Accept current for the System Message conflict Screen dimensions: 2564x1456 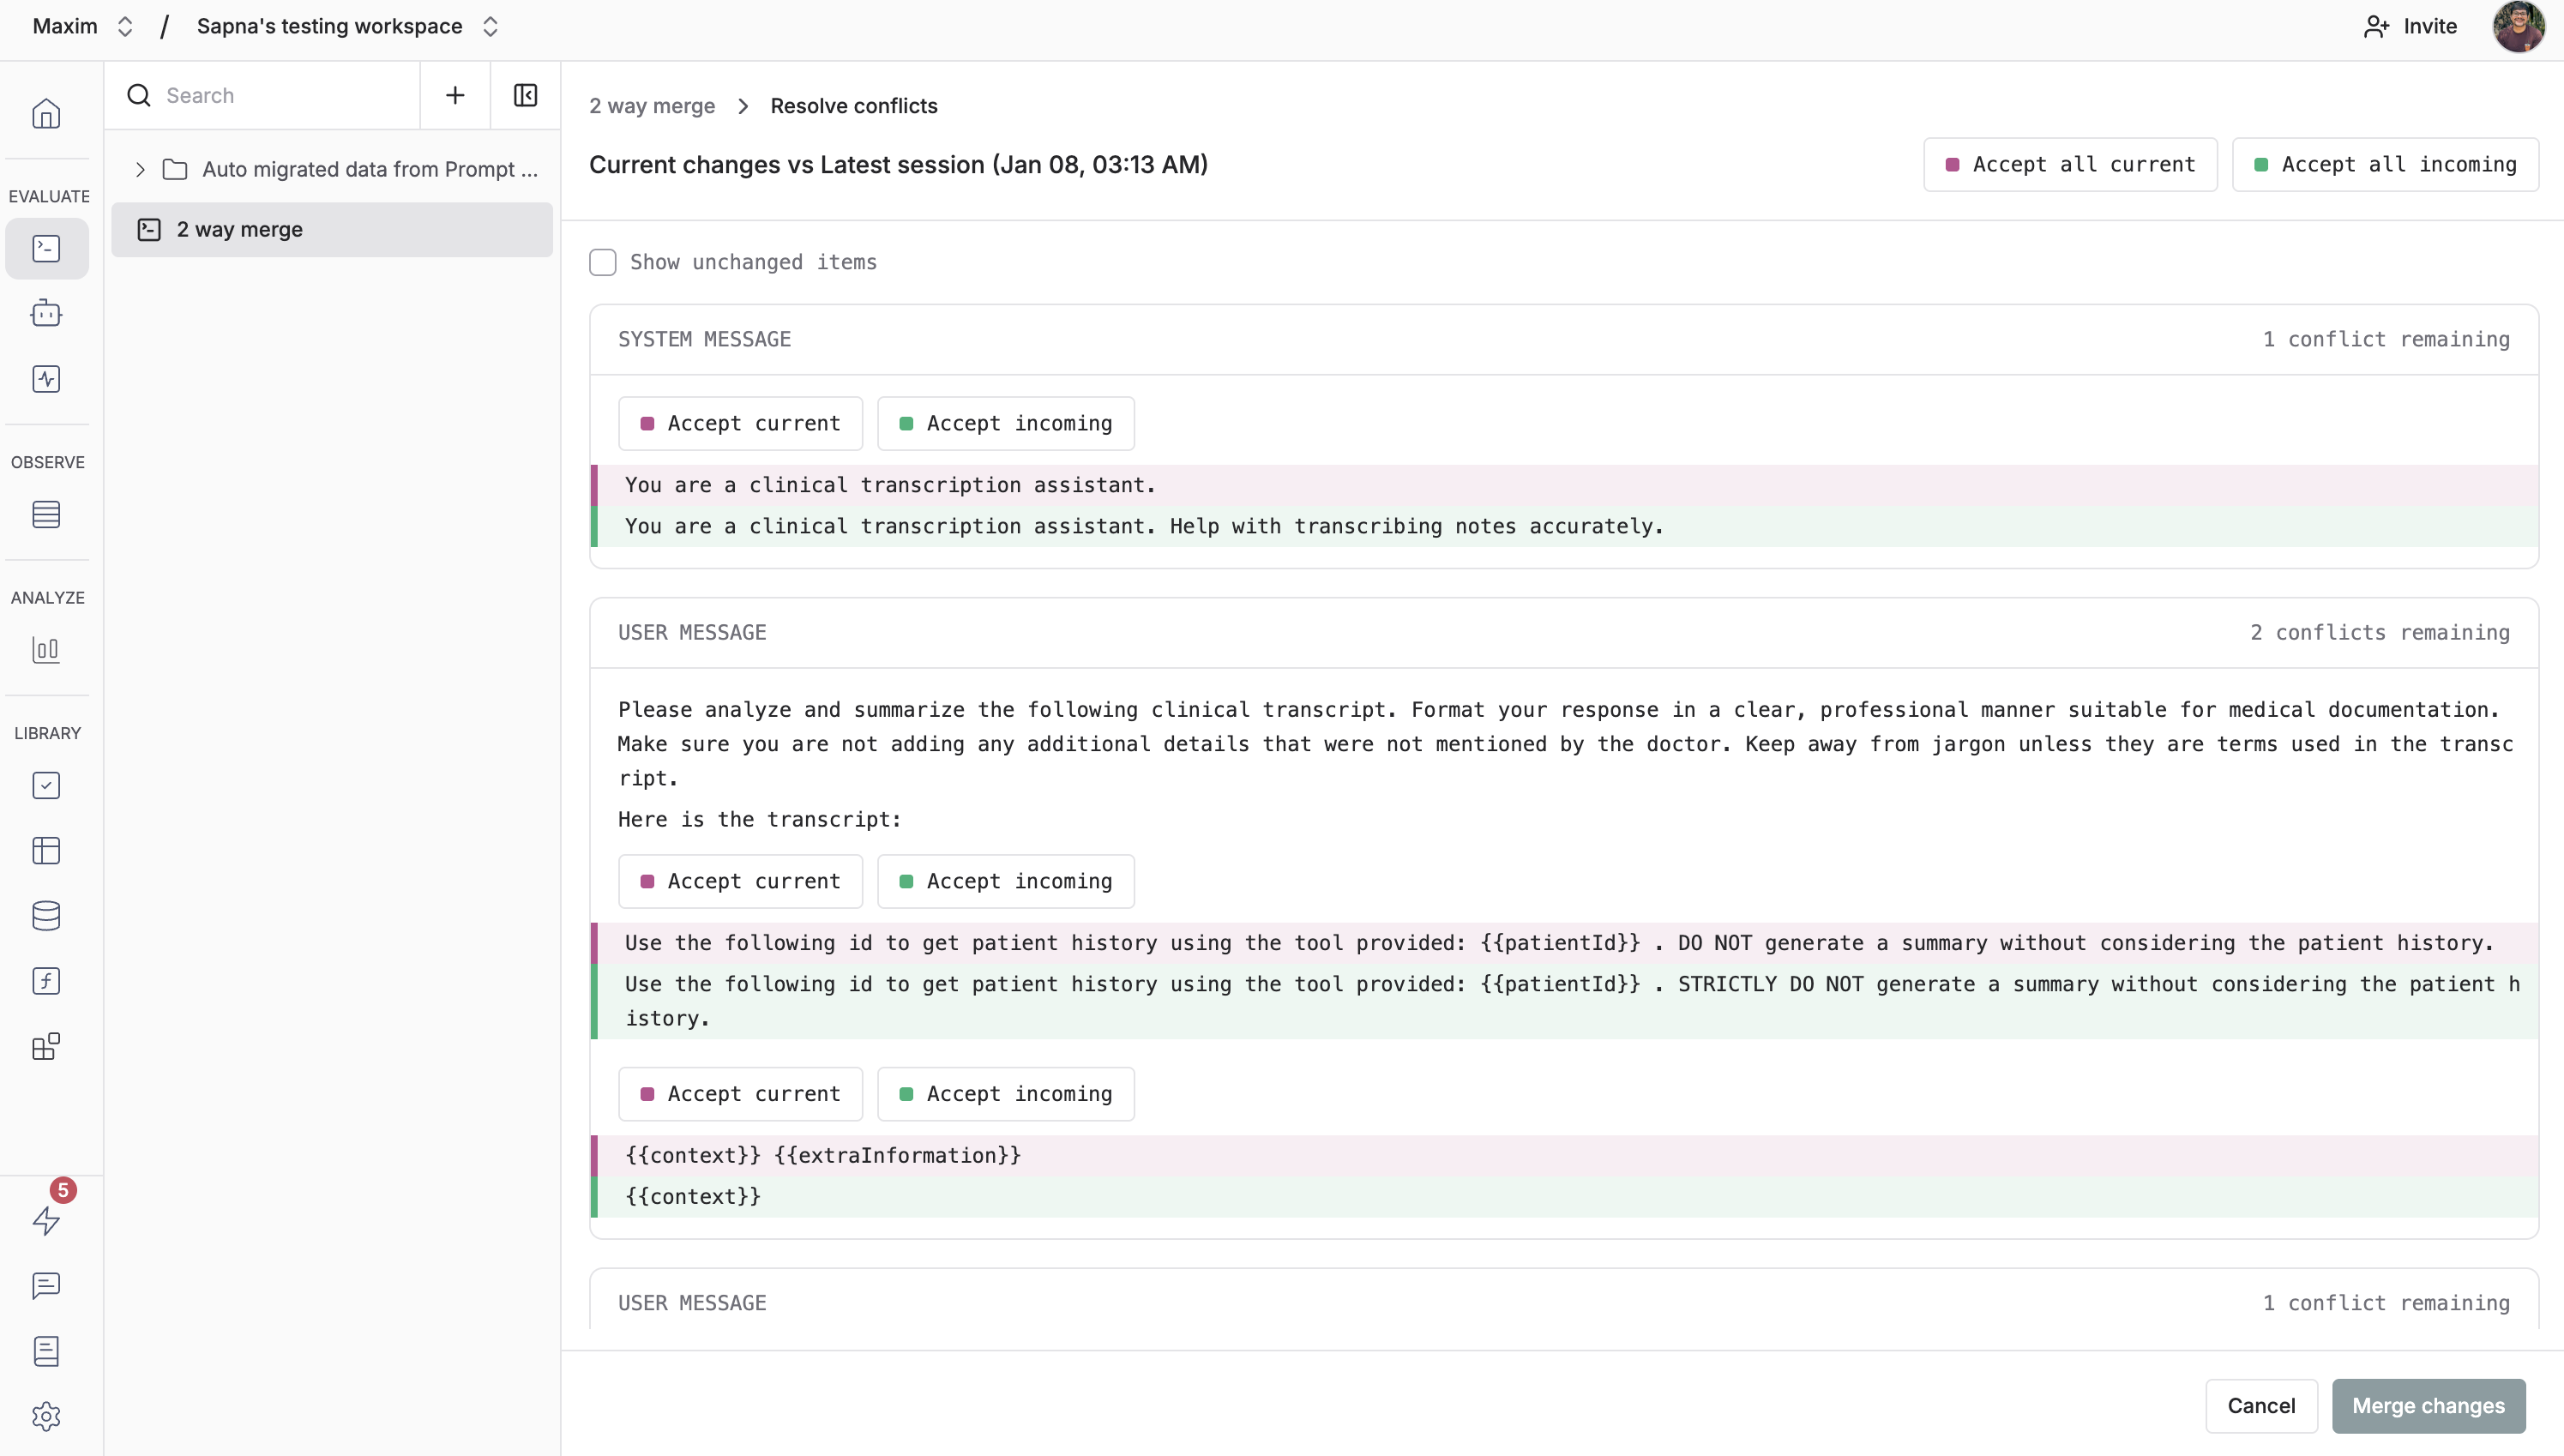[x=740, y=423]
